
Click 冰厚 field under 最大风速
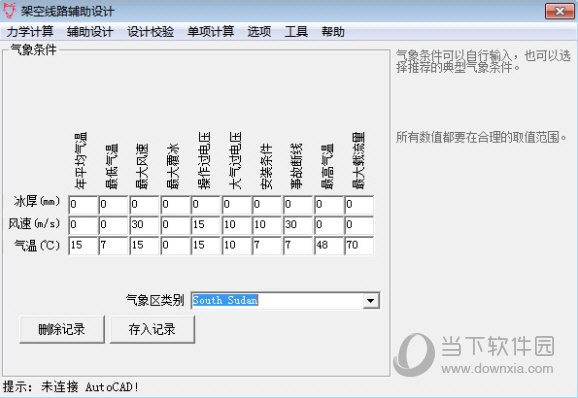[x=144, y=205]
